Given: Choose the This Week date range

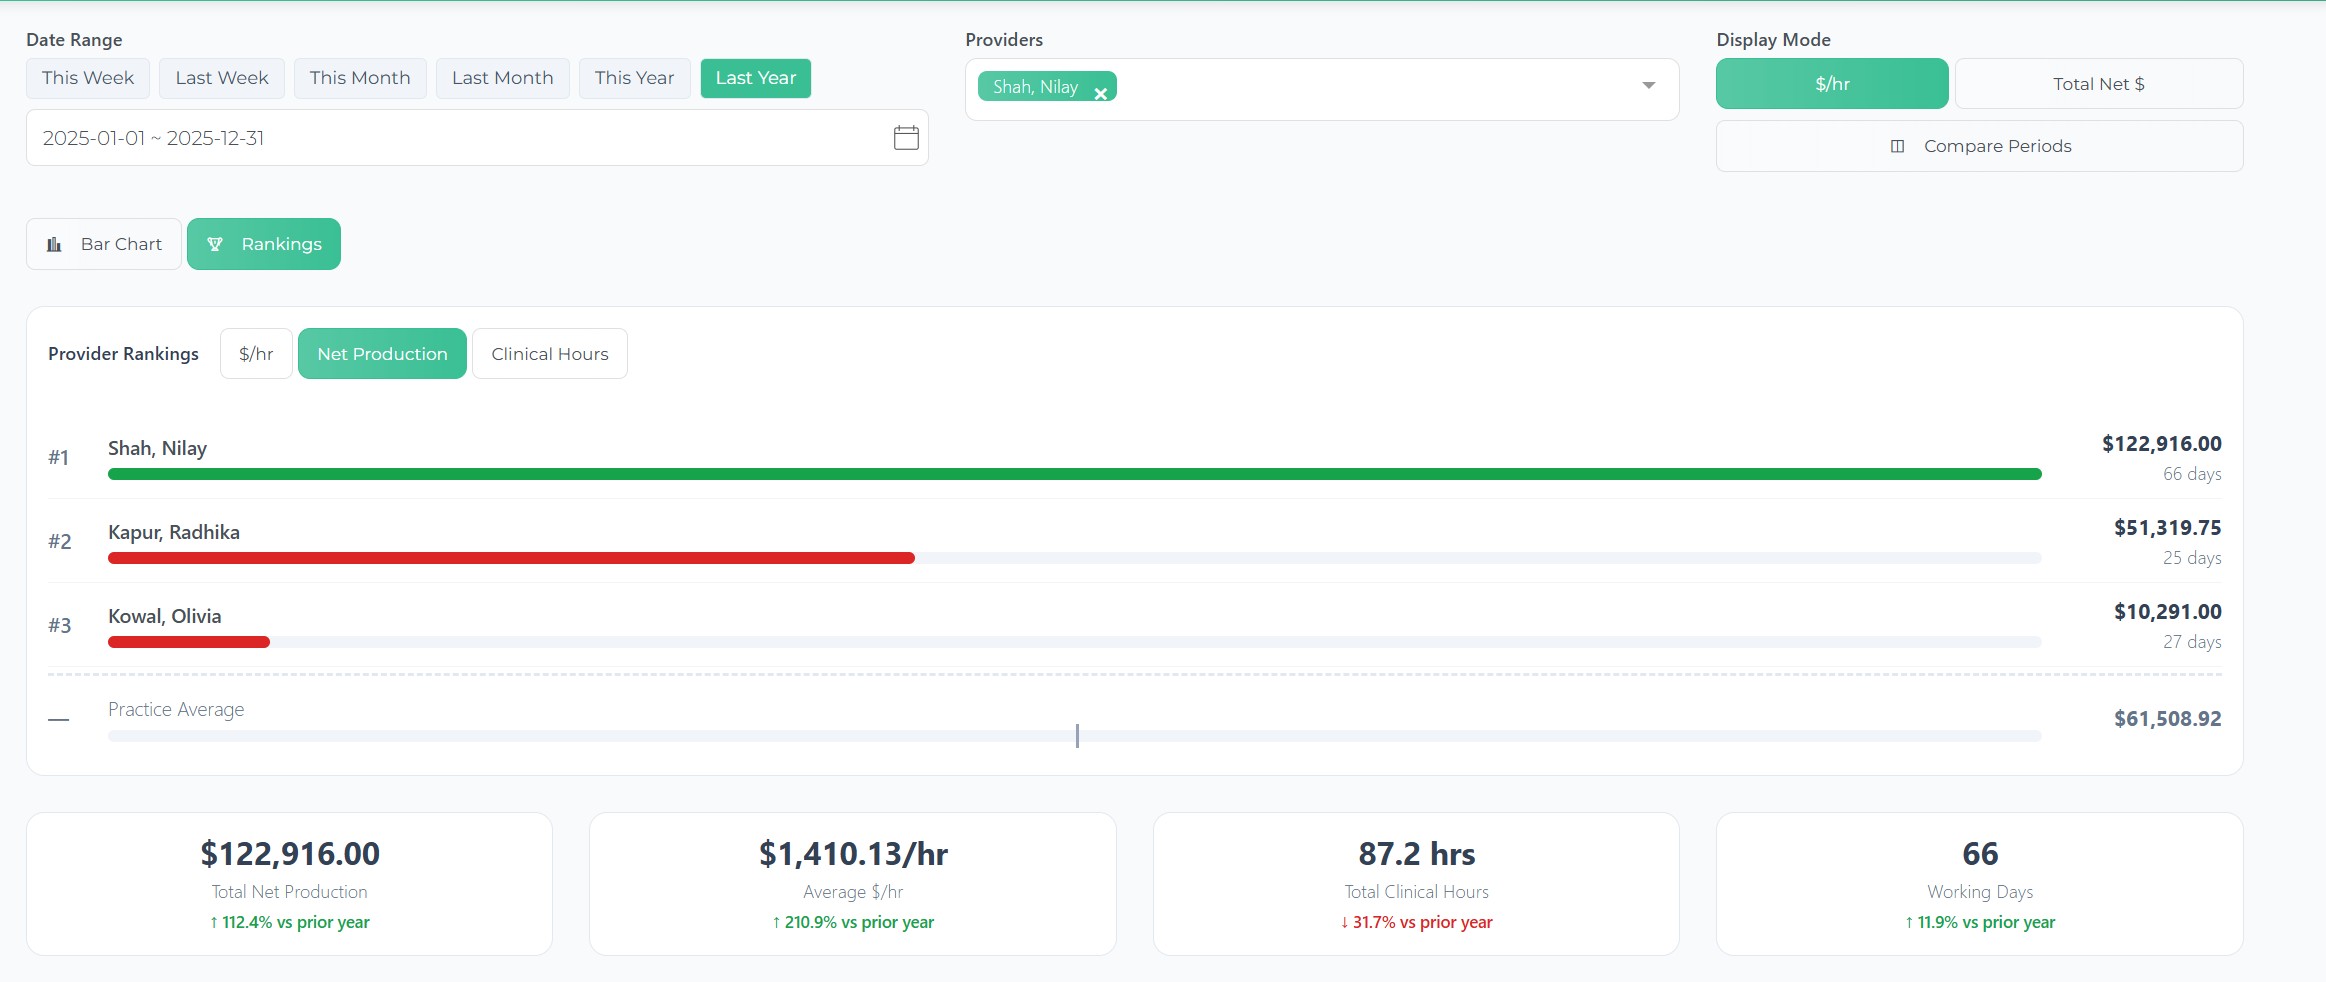Looking at the screenshot, I should pos(88,78).
